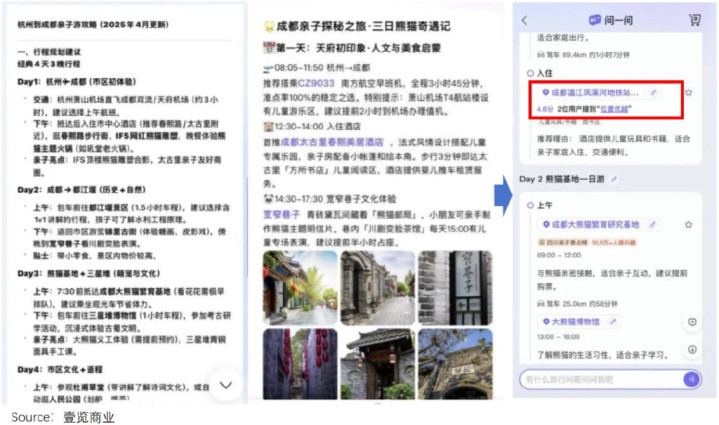Edit the Day 2 熊猫基地一日游 title pencil
Screen dimensions: 719x425
[x=614, y=179]
